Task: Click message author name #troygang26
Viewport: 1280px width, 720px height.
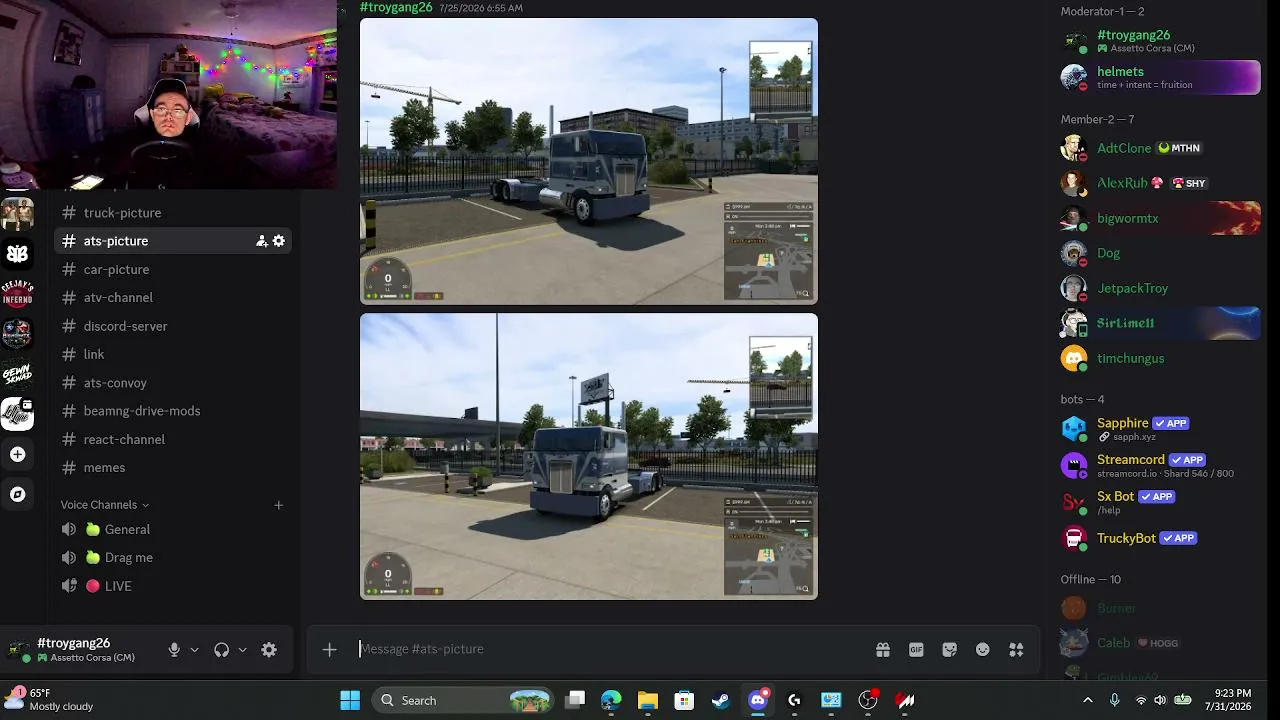Action: point(396,7)
